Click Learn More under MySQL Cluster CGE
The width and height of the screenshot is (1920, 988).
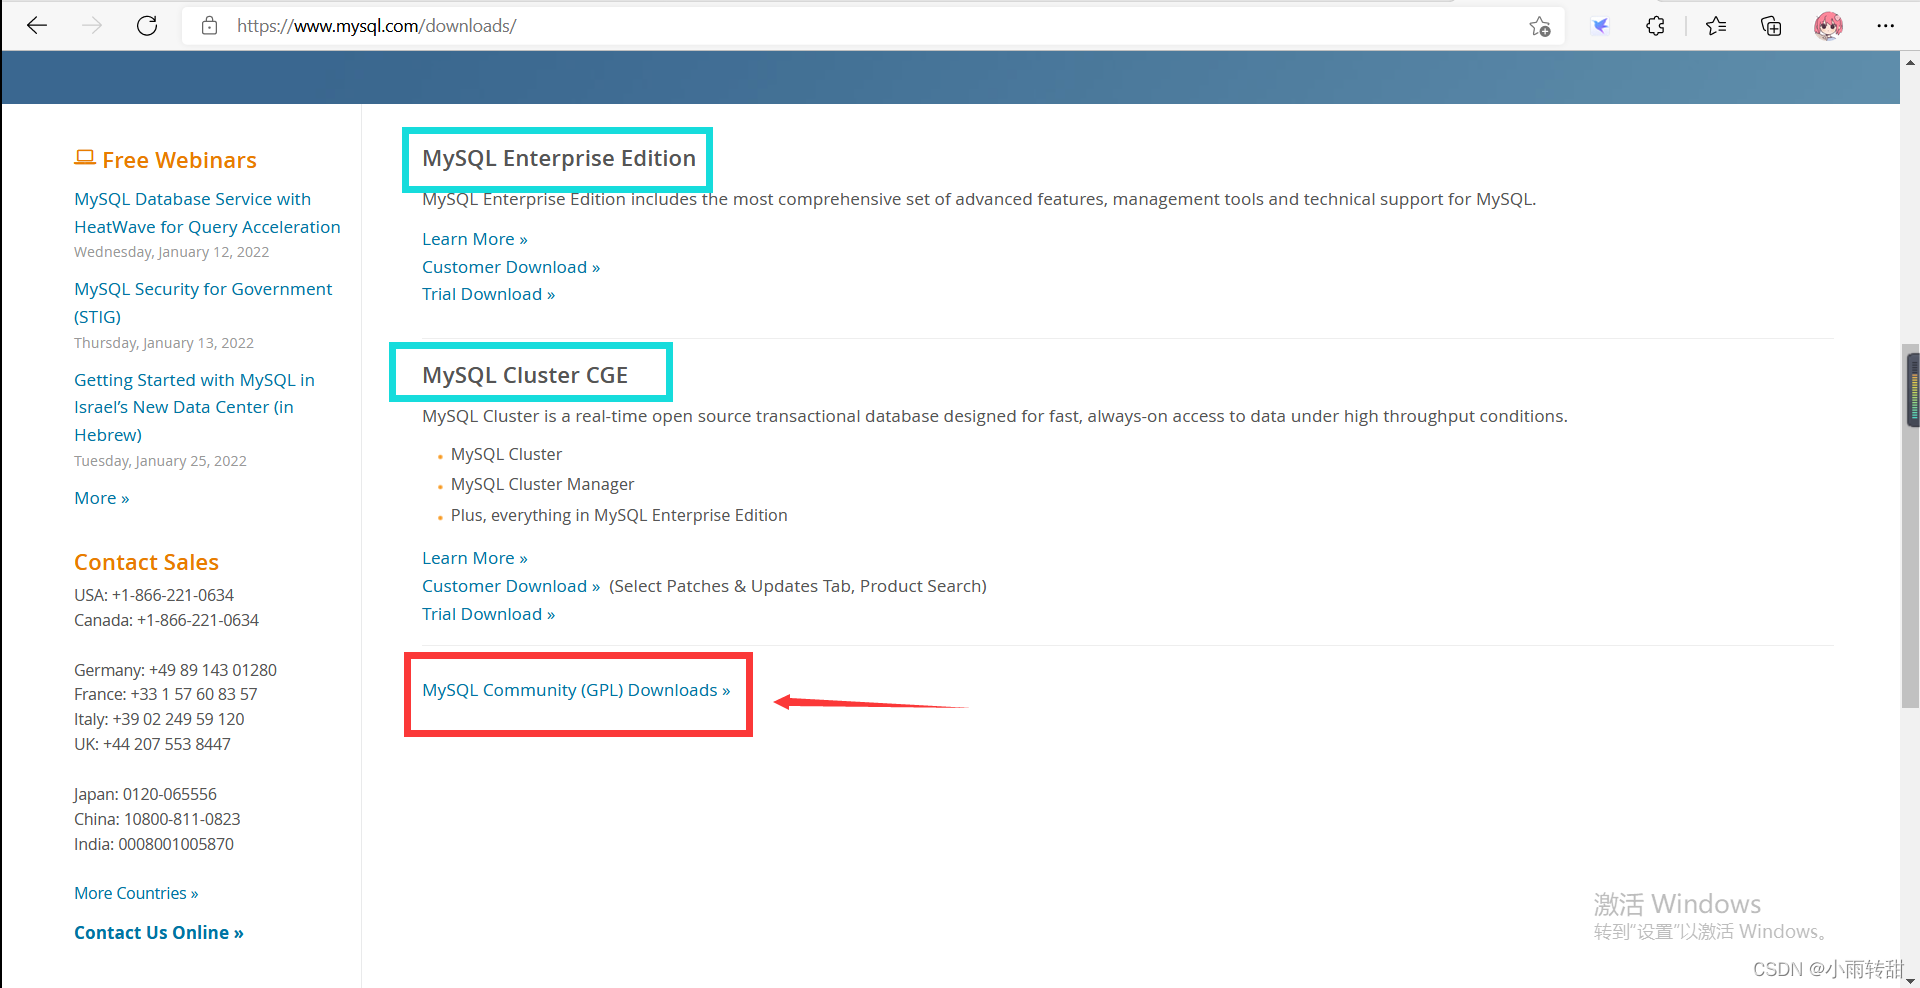[x=474, y=558]
